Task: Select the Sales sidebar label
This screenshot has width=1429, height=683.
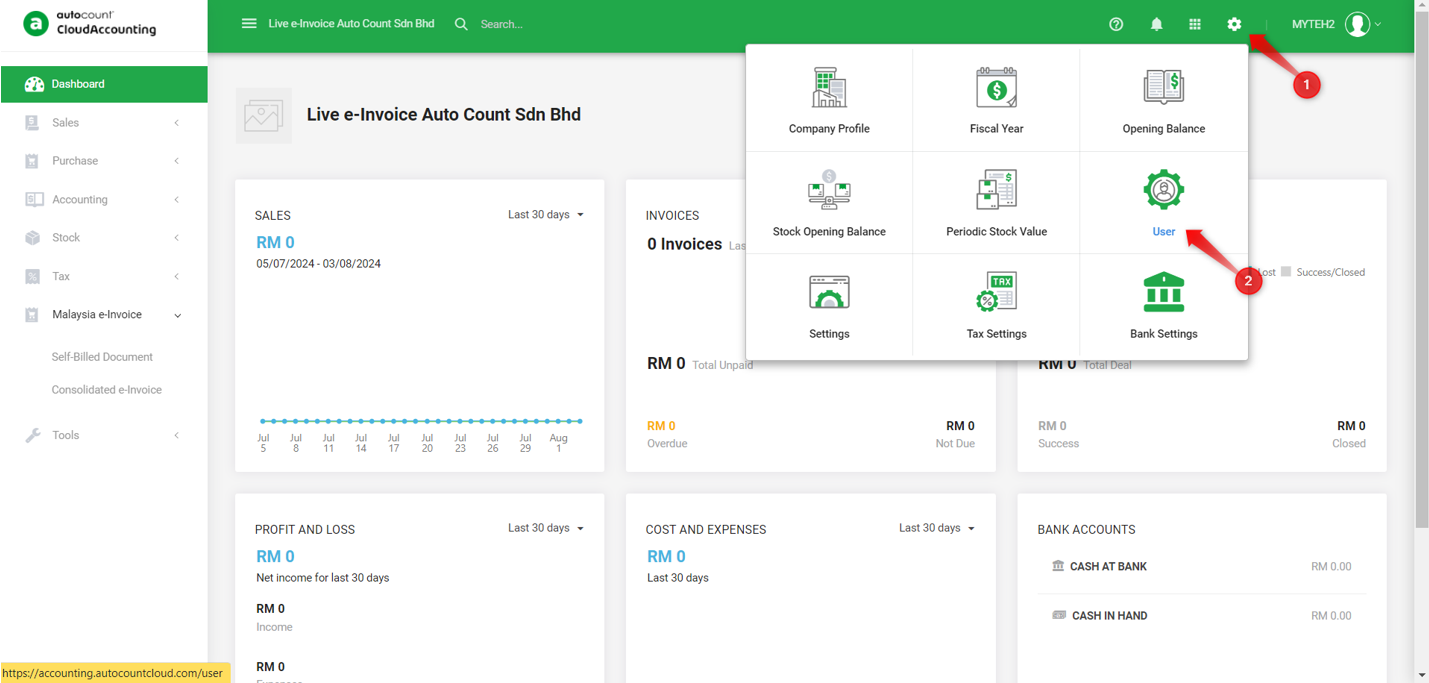Action: pyautogui.click(x=65, y=123)
